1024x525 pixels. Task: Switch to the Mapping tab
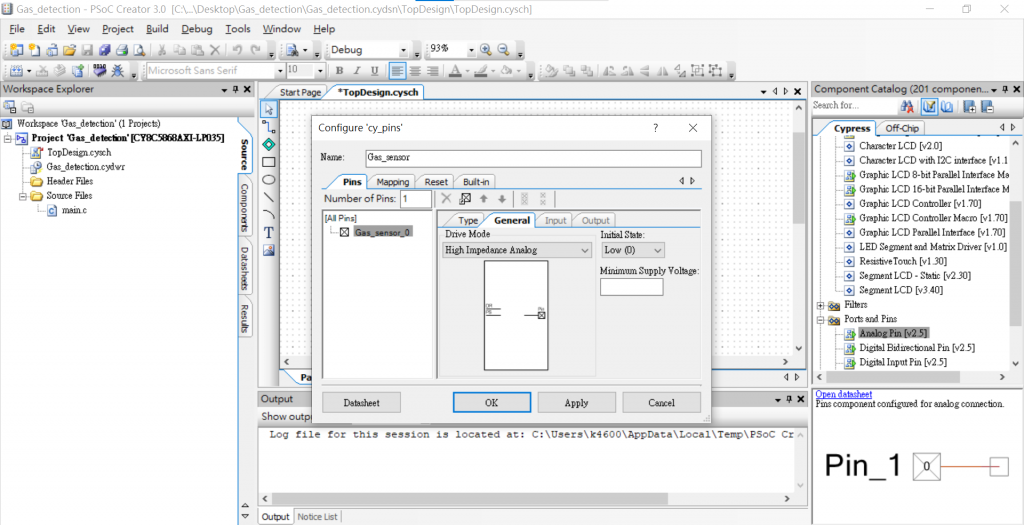point(392,182)
